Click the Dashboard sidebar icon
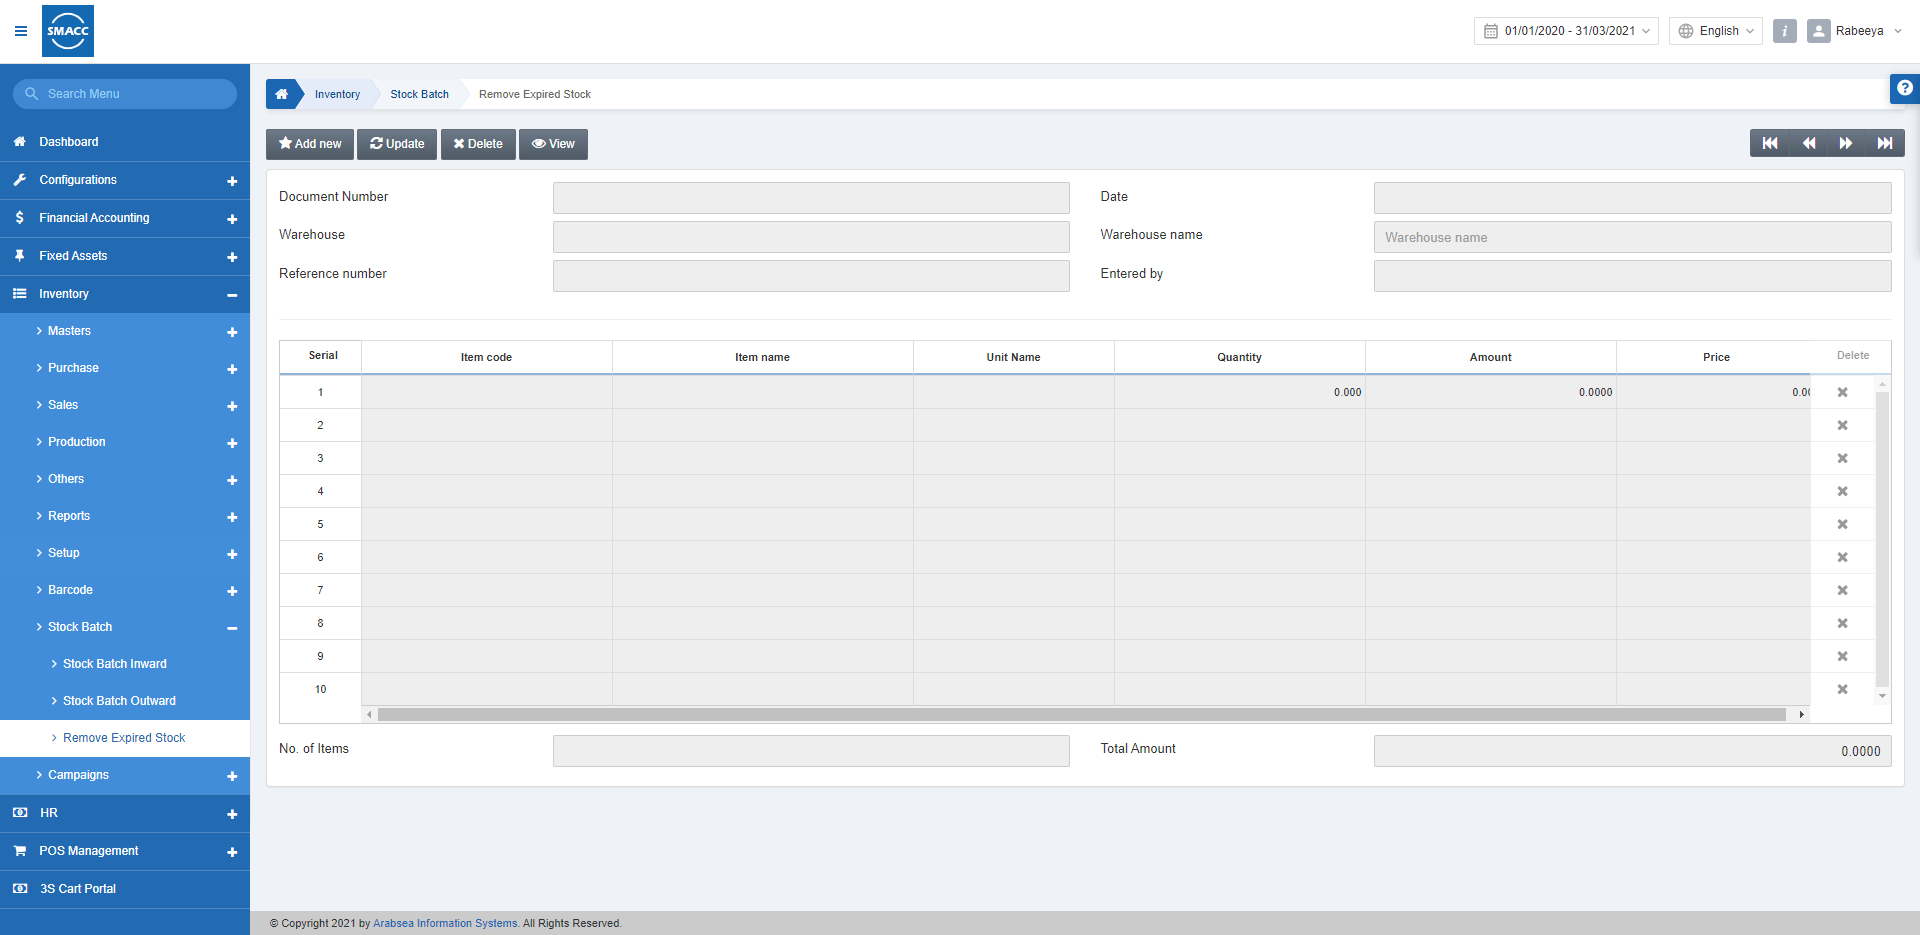 click(x=20, y=141)
